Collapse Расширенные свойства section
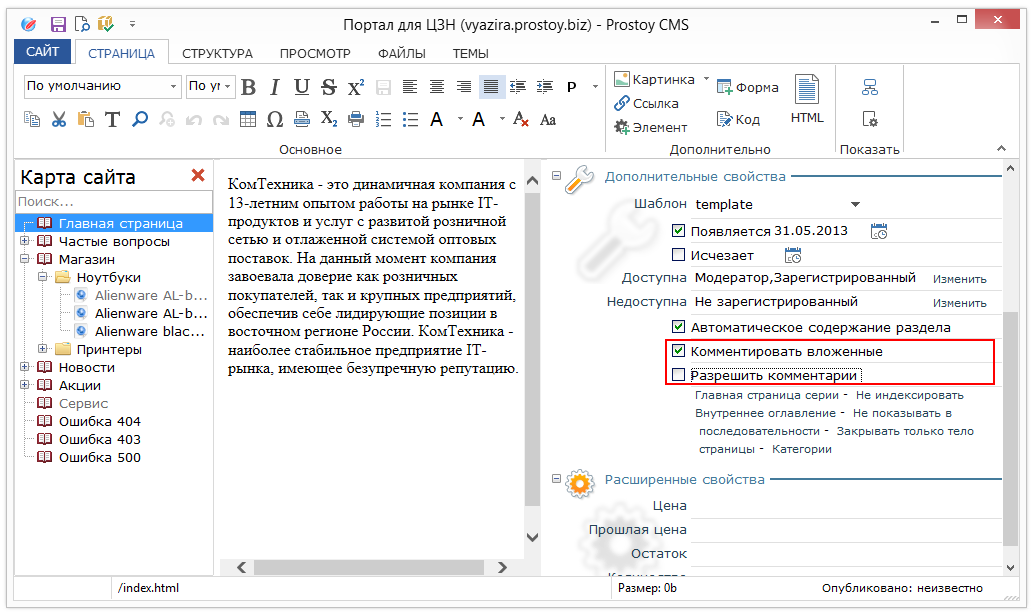The width and height of the screenshot is (1034, 612). point(557,479)
